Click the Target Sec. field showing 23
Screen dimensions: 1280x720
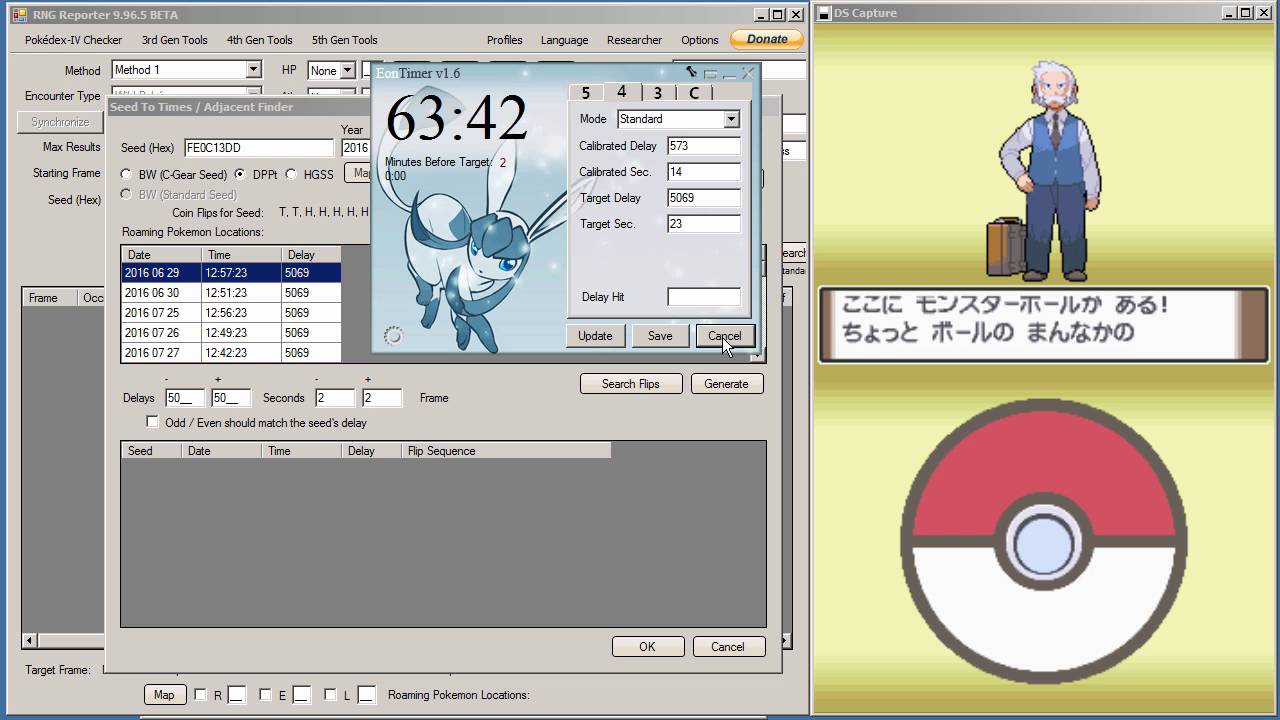[704, 224]
